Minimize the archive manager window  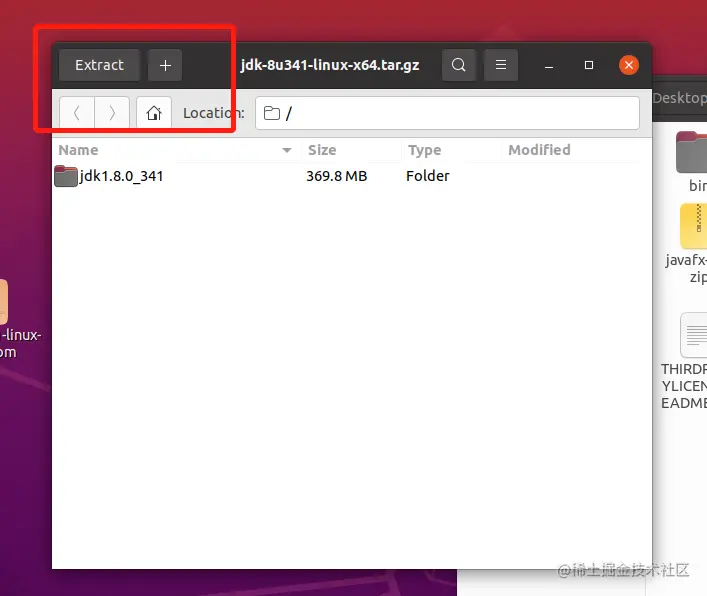(x=549, y=65)
